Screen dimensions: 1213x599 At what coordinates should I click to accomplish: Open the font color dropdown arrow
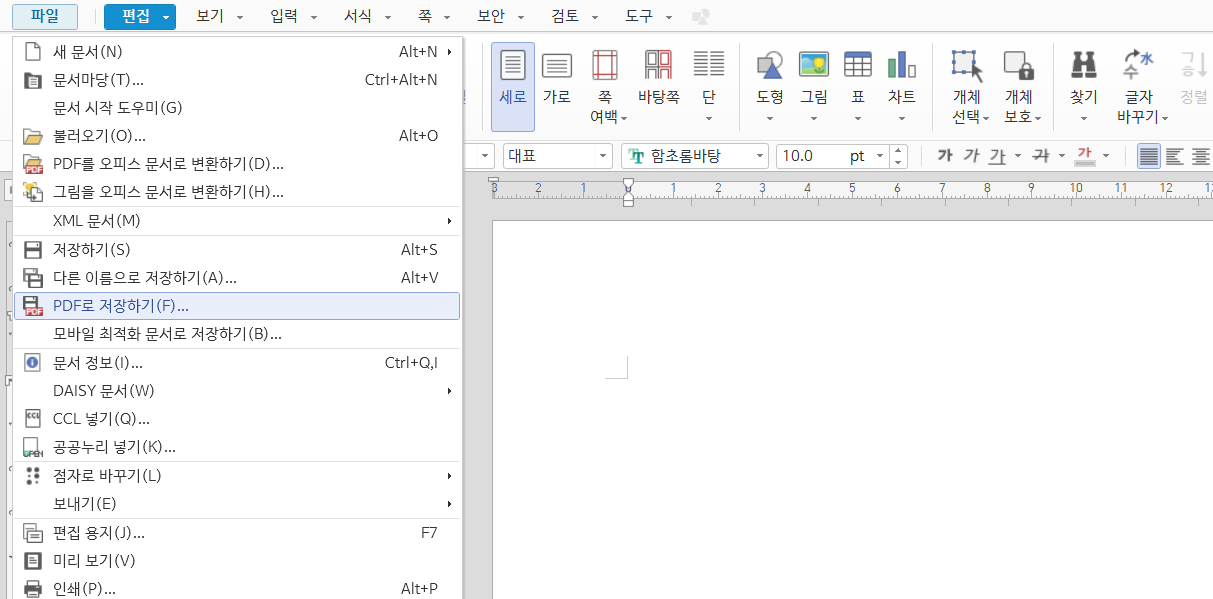[x=1105, y=156]
